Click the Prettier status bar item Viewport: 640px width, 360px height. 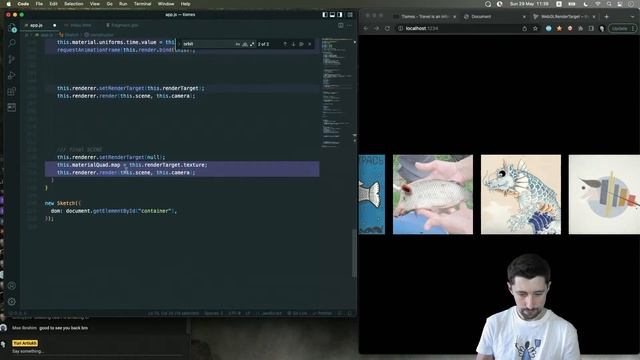(x=322, y=313)
